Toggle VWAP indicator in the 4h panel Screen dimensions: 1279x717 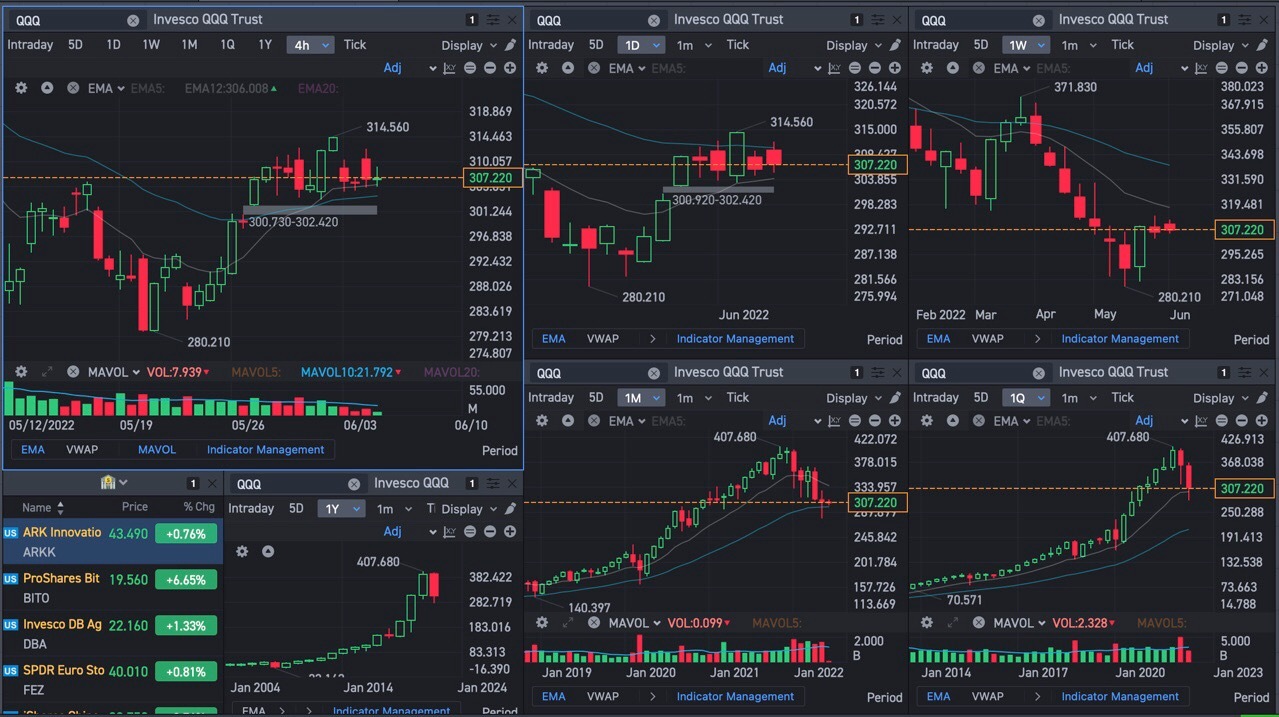tap(82, 450)
